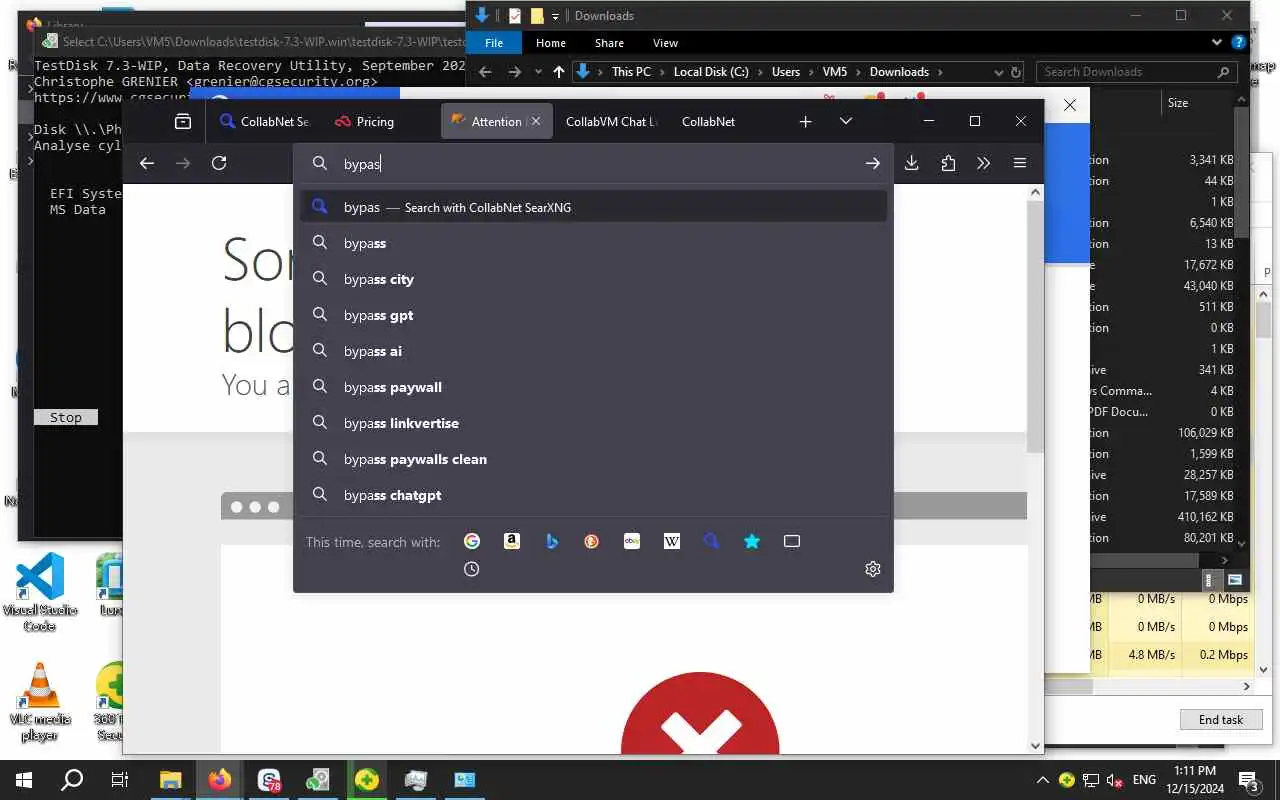Image resolution: width=1280 pixels, height=800 pixels.
Task: Click the go arrow in the address bar
Action: click(x=873, y=163)
